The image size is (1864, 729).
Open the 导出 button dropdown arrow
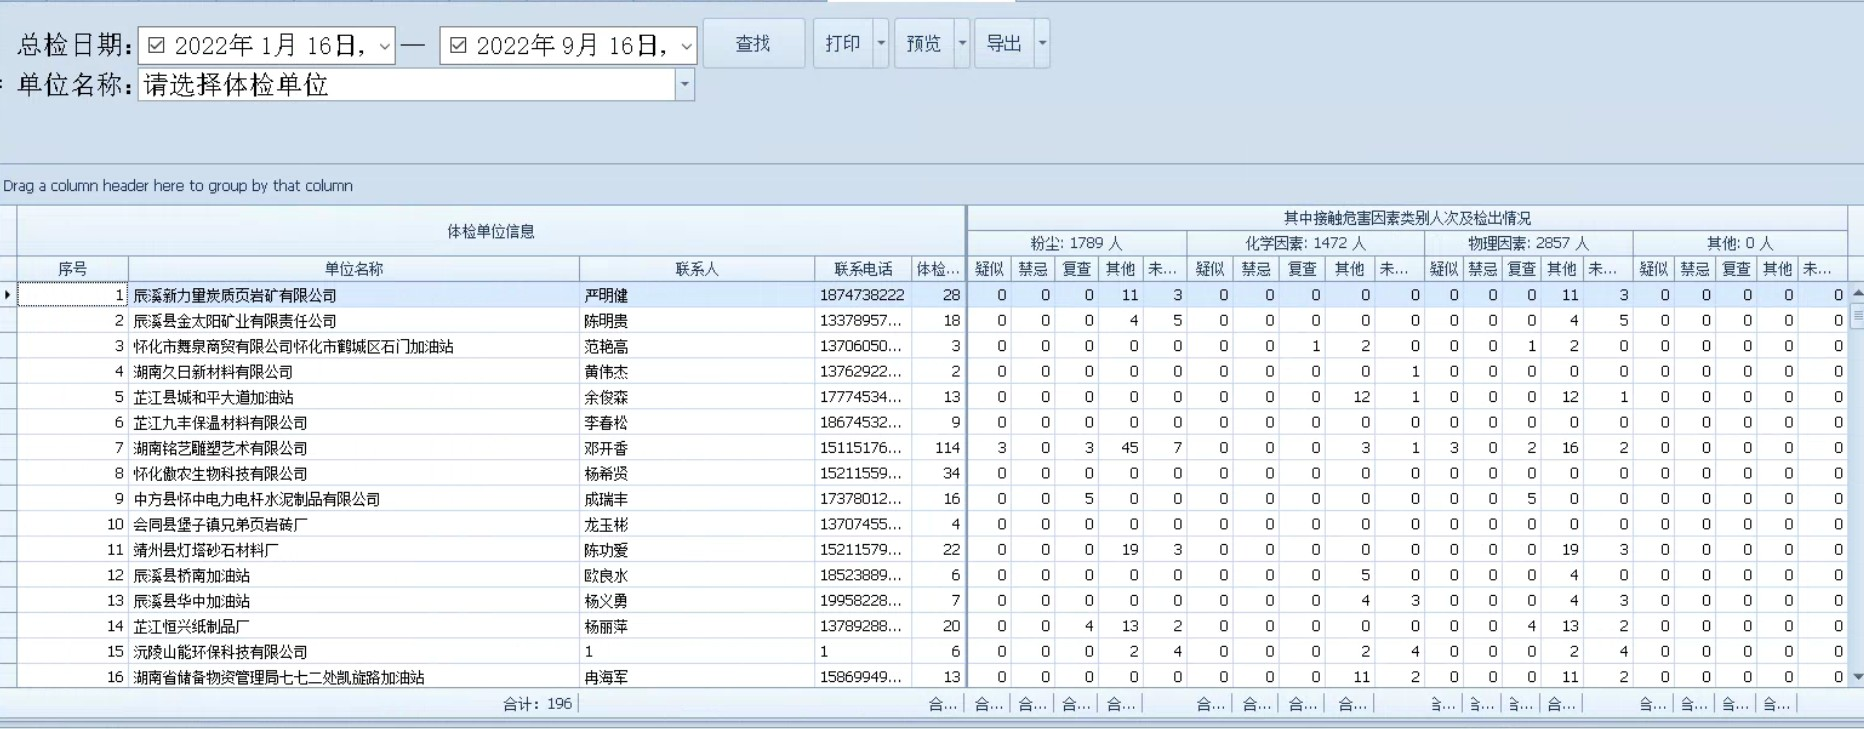pyautogui.click(x=1042, y=44)
